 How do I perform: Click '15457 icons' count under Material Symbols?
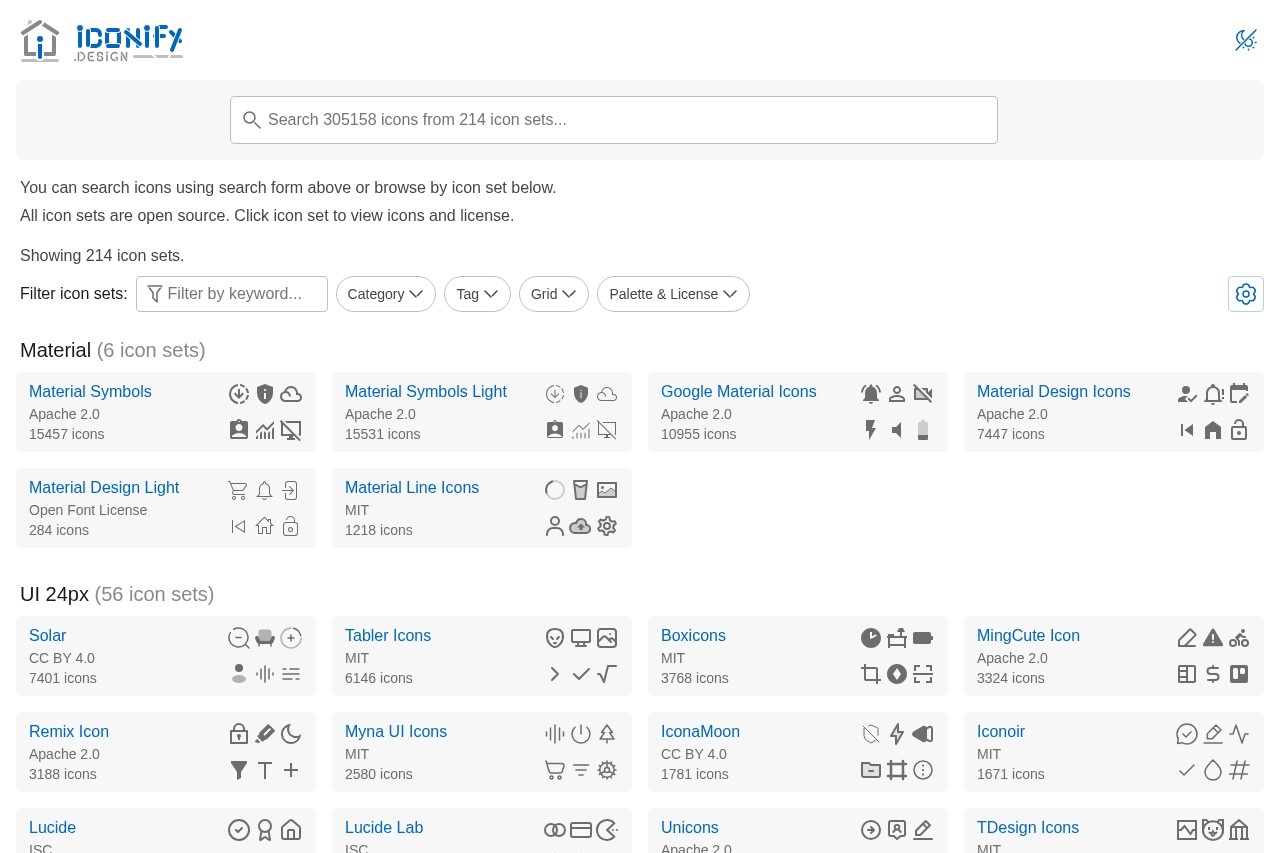pos(67,434)
